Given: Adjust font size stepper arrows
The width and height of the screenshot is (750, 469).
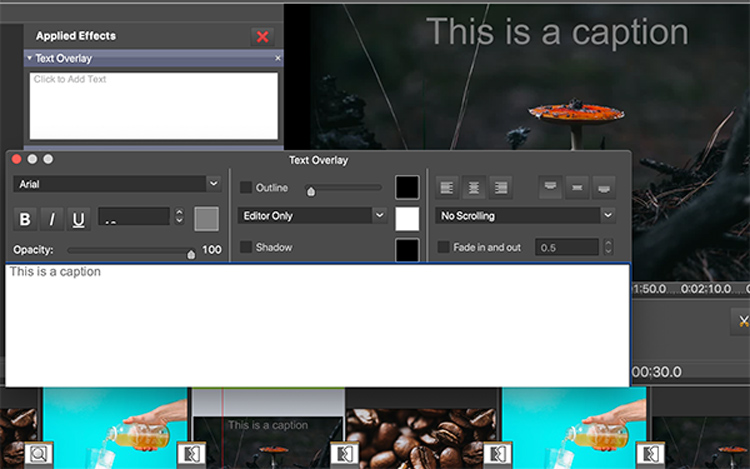Looking at the screenshot, I should point(179,216).
